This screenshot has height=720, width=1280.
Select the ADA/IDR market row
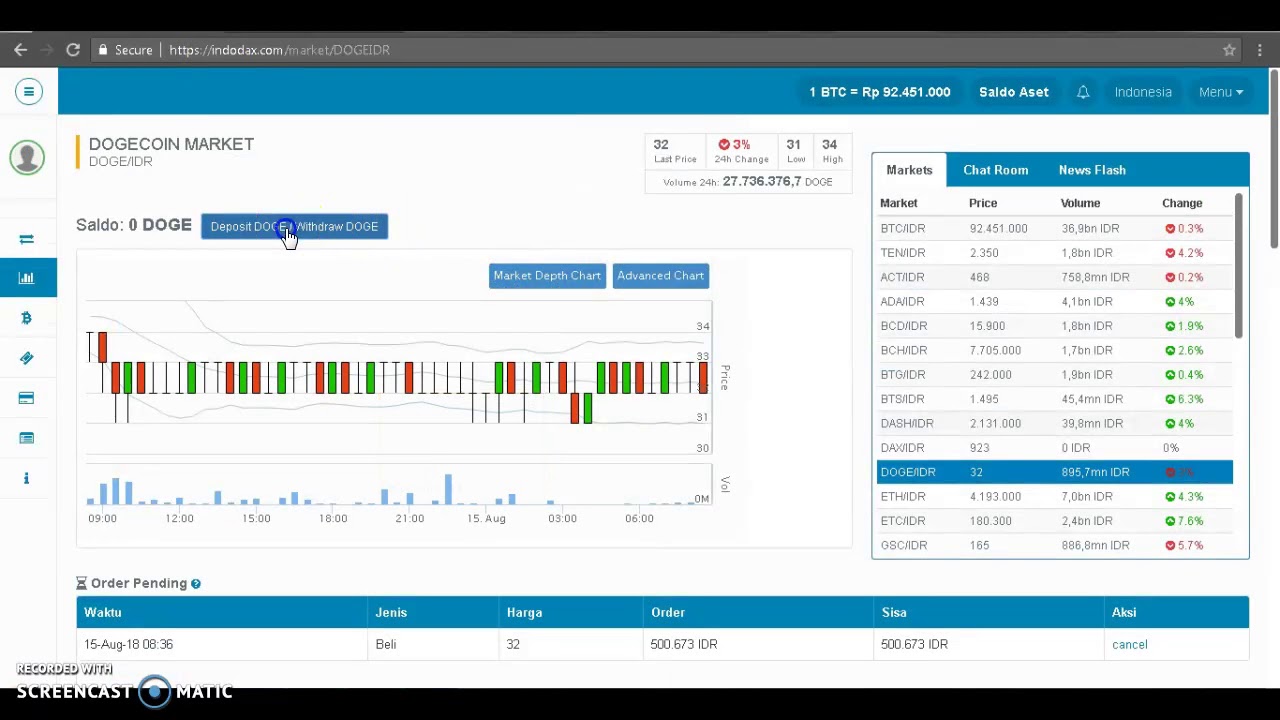[1055, 301]
